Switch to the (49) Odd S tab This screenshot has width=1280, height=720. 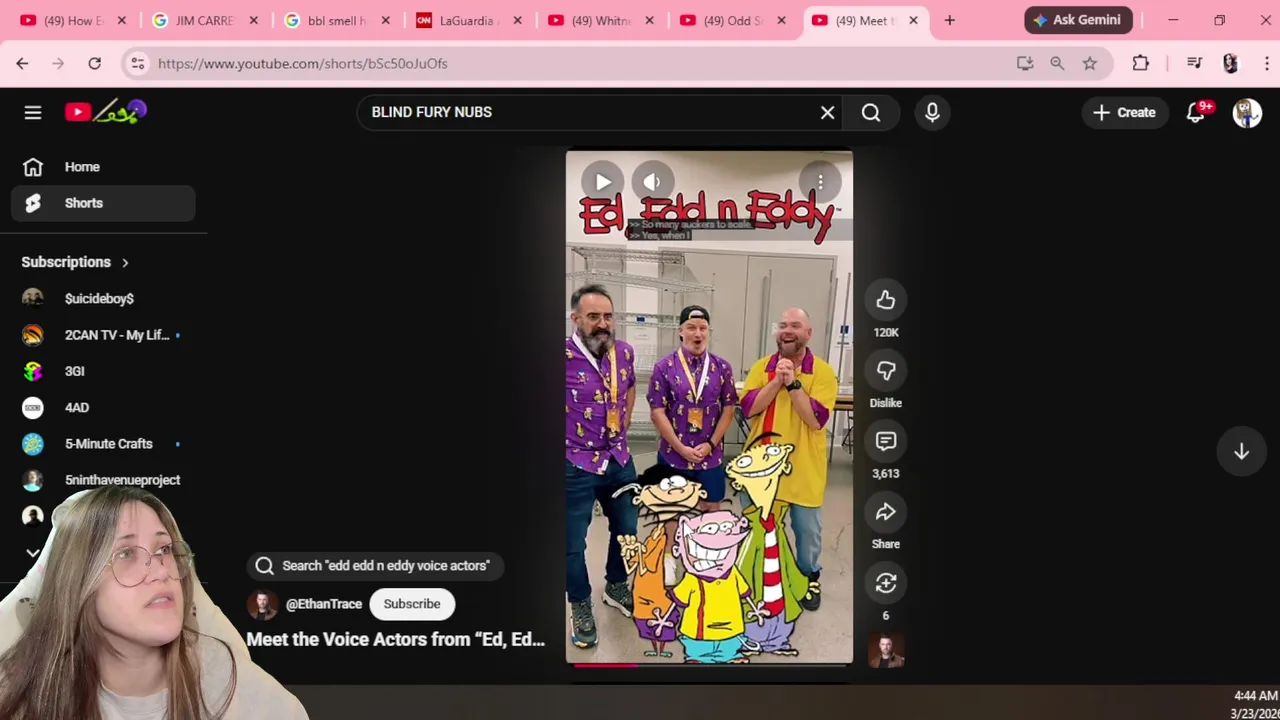click(731, 20)
